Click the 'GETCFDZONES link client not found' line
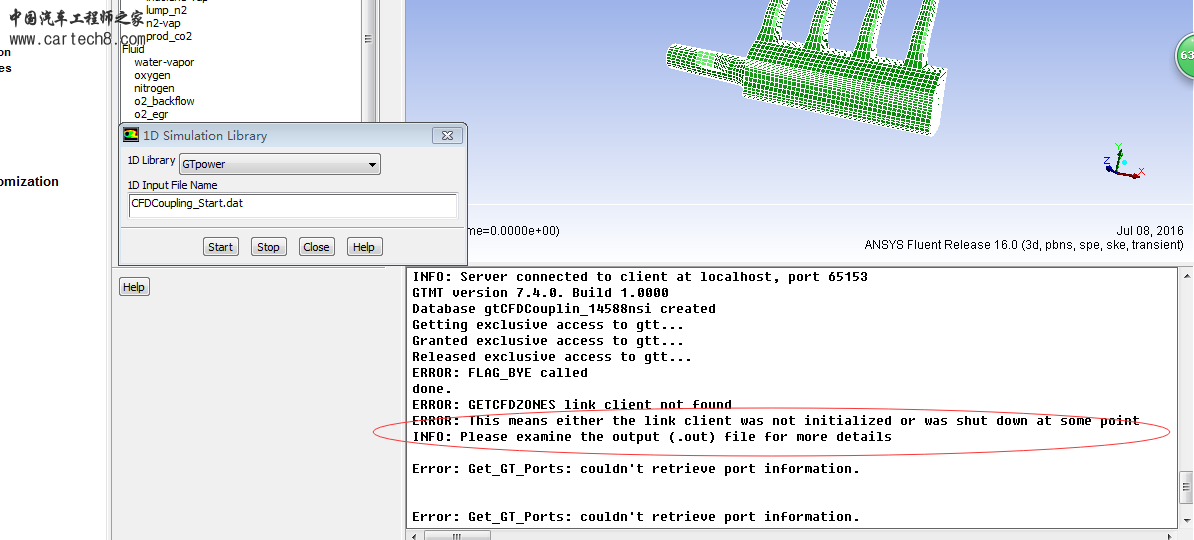This screenshot has width=1194, height=540. [x=572, y=404]
